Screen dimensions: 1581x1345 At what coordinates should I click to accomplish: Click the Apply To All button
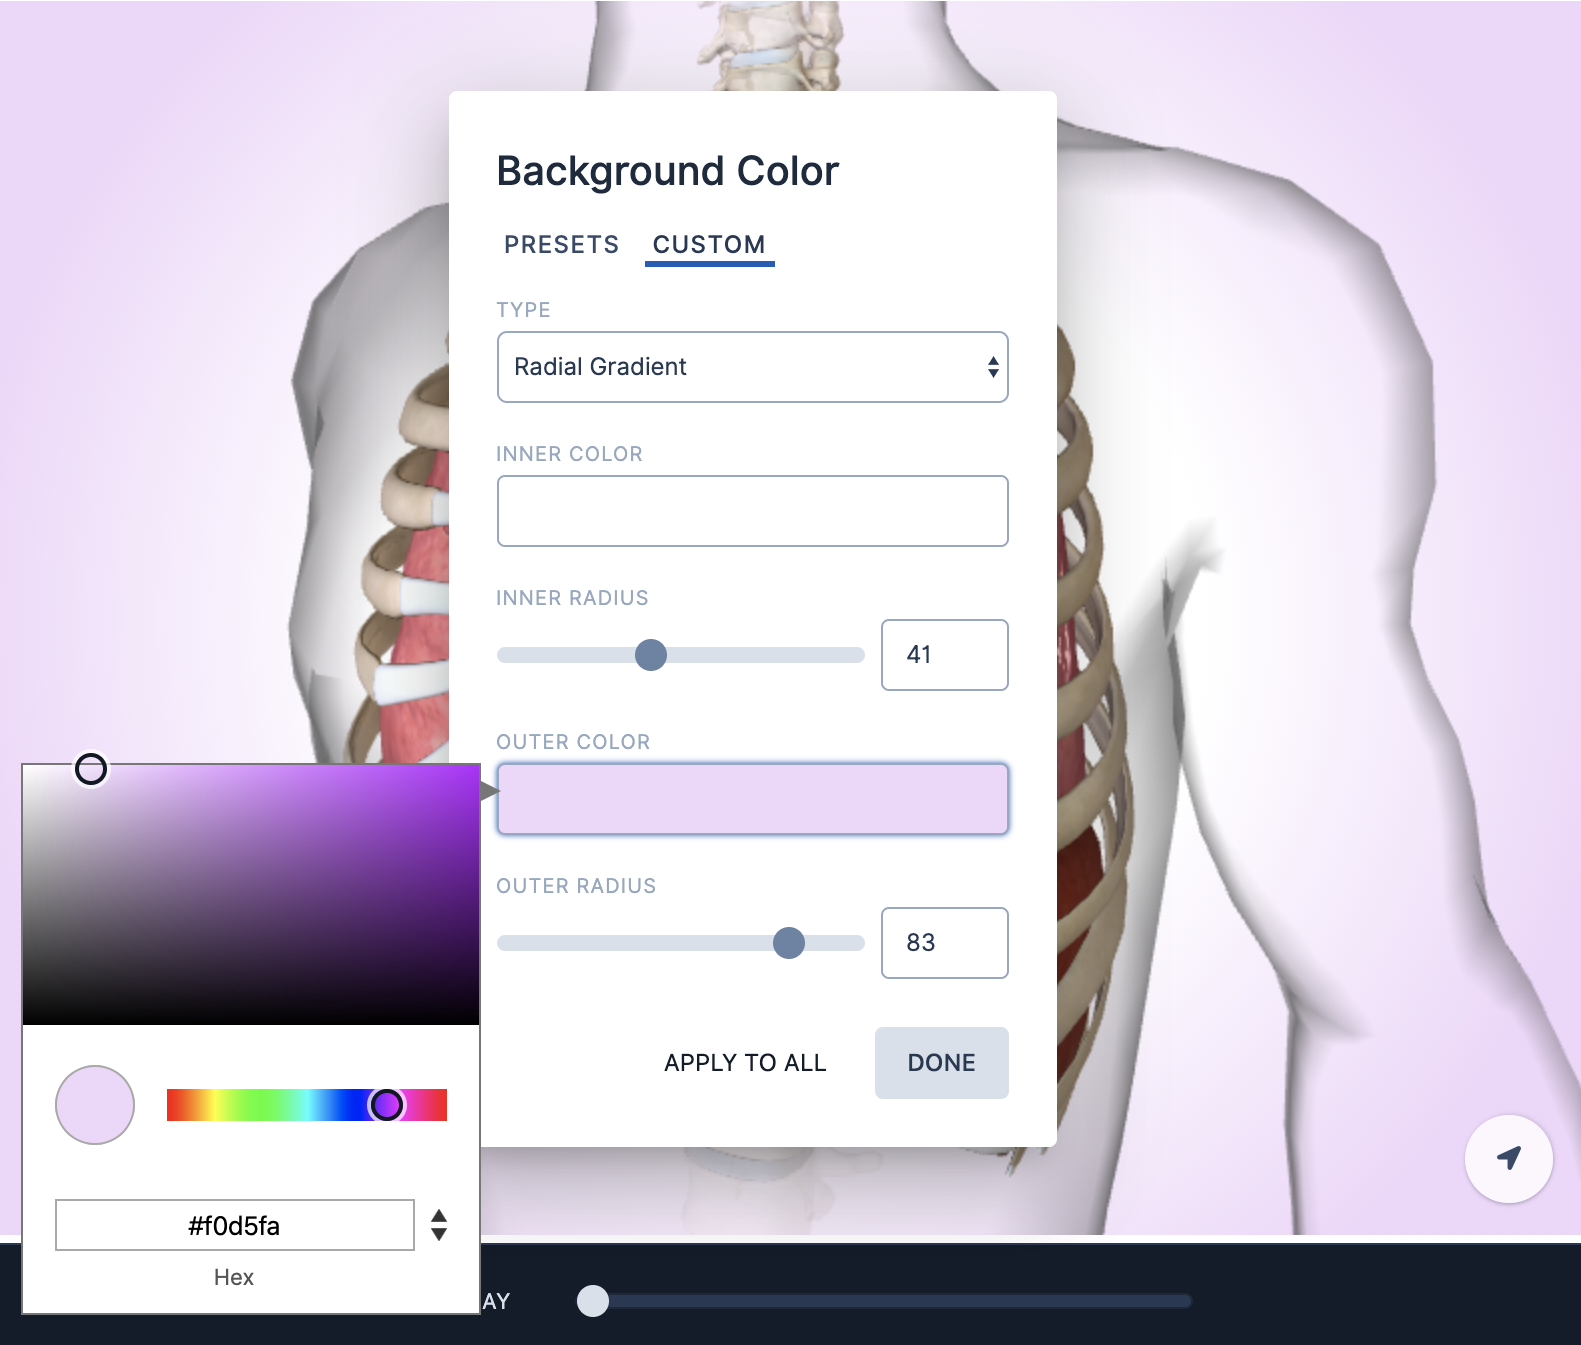[x=745, y=1063]
